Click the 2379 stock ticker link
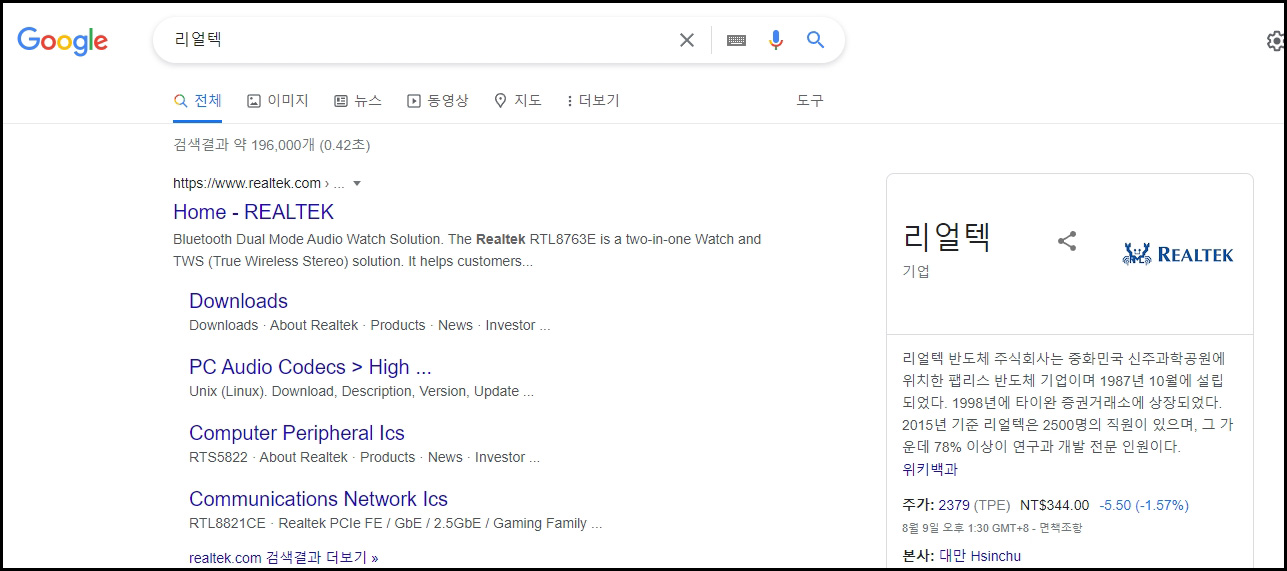 954,505
